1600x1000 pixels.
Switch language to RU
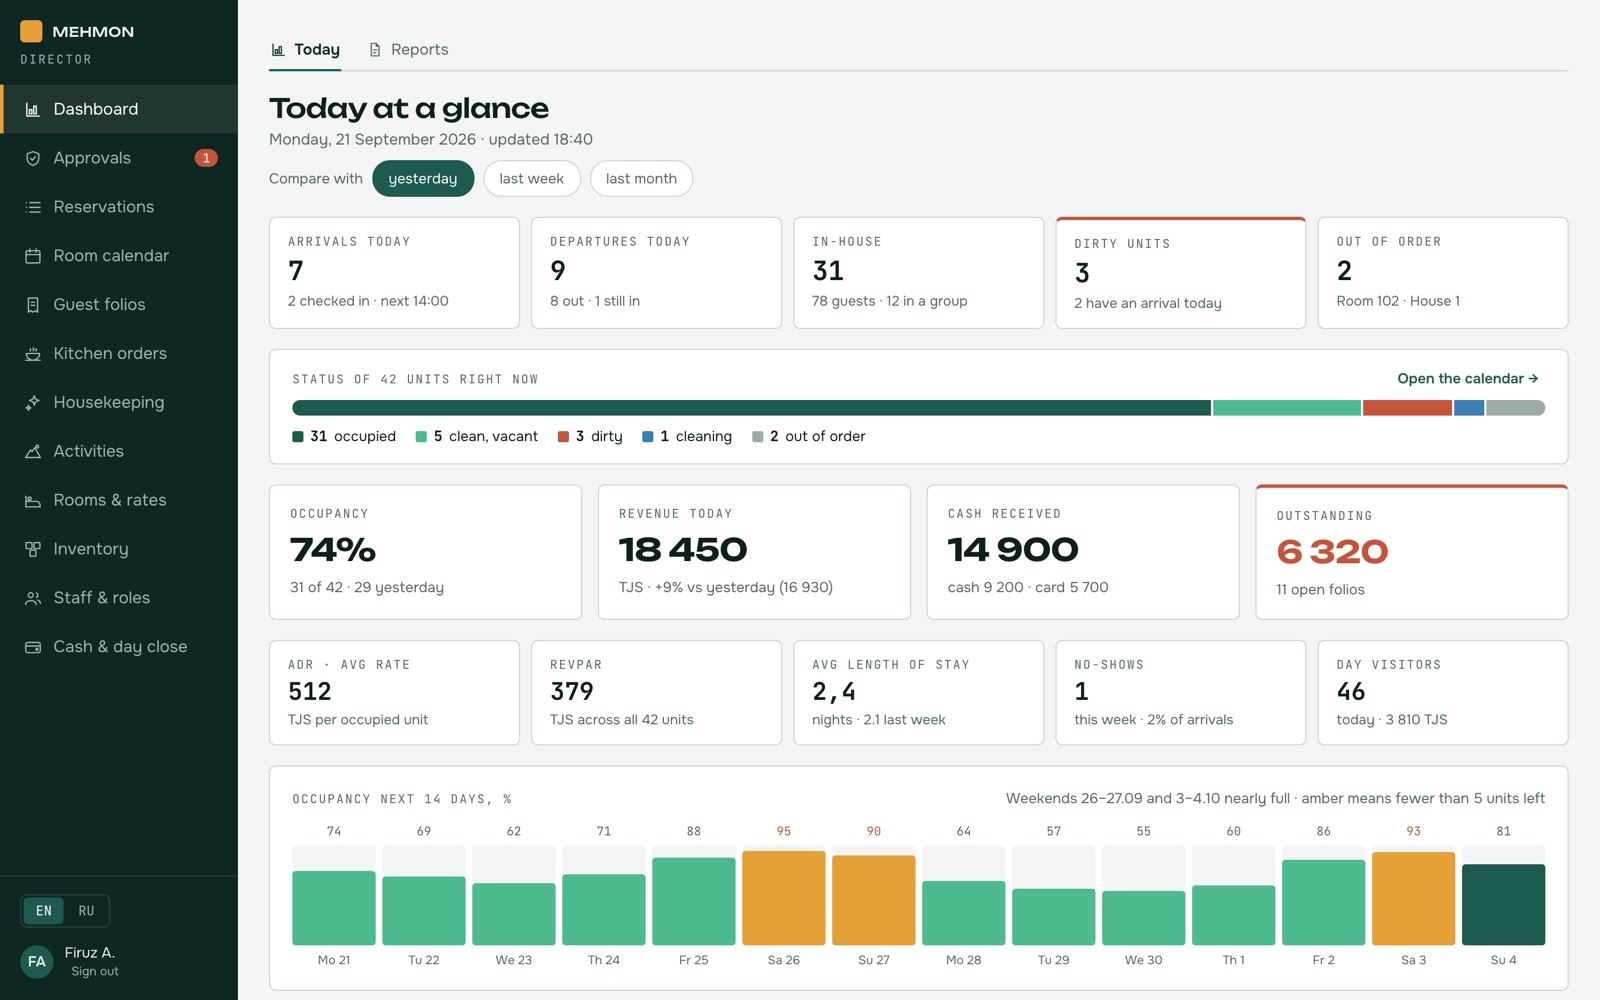[86, 911]
